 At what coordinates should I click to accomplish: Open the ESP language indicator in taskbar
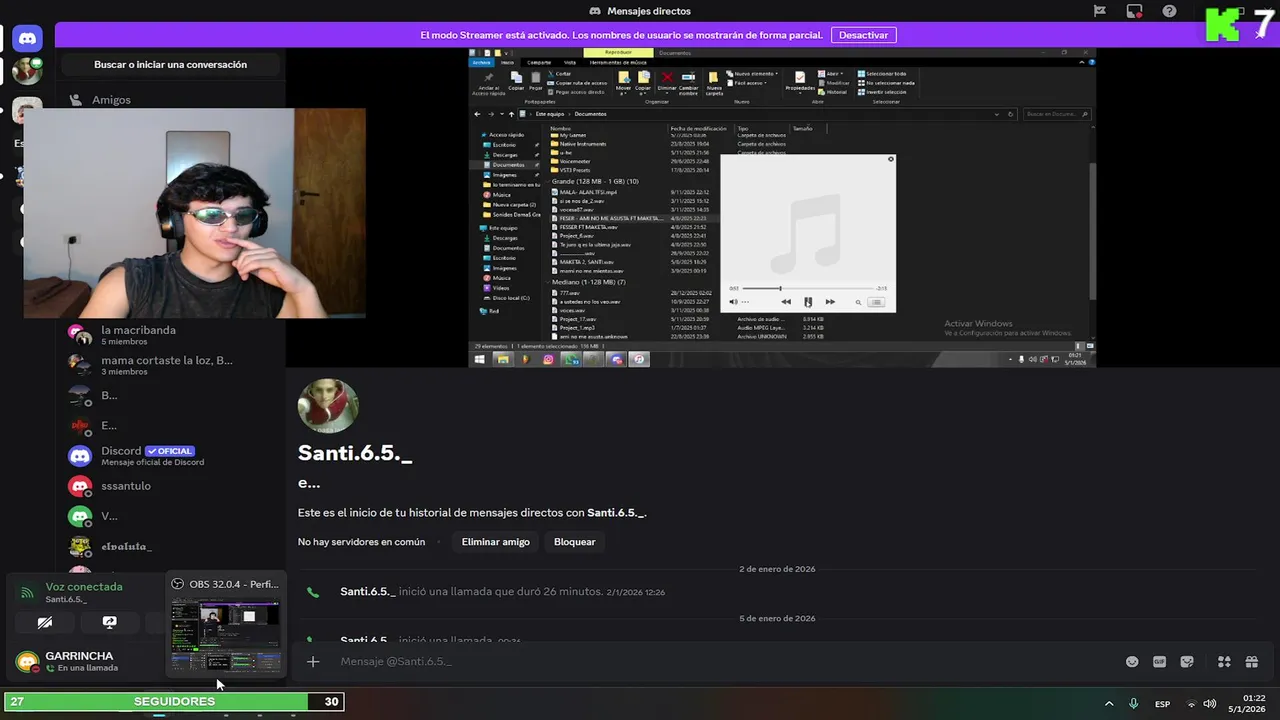point(1162,704)
